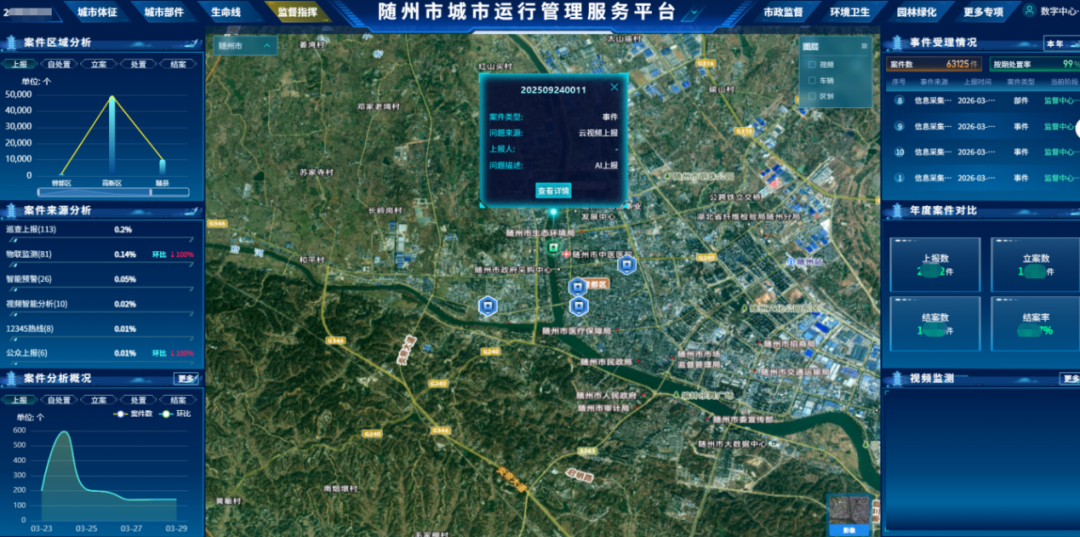Select the 监督指挥 tab
This screenshot has width=1080, height=537.
tap(296, 12)
